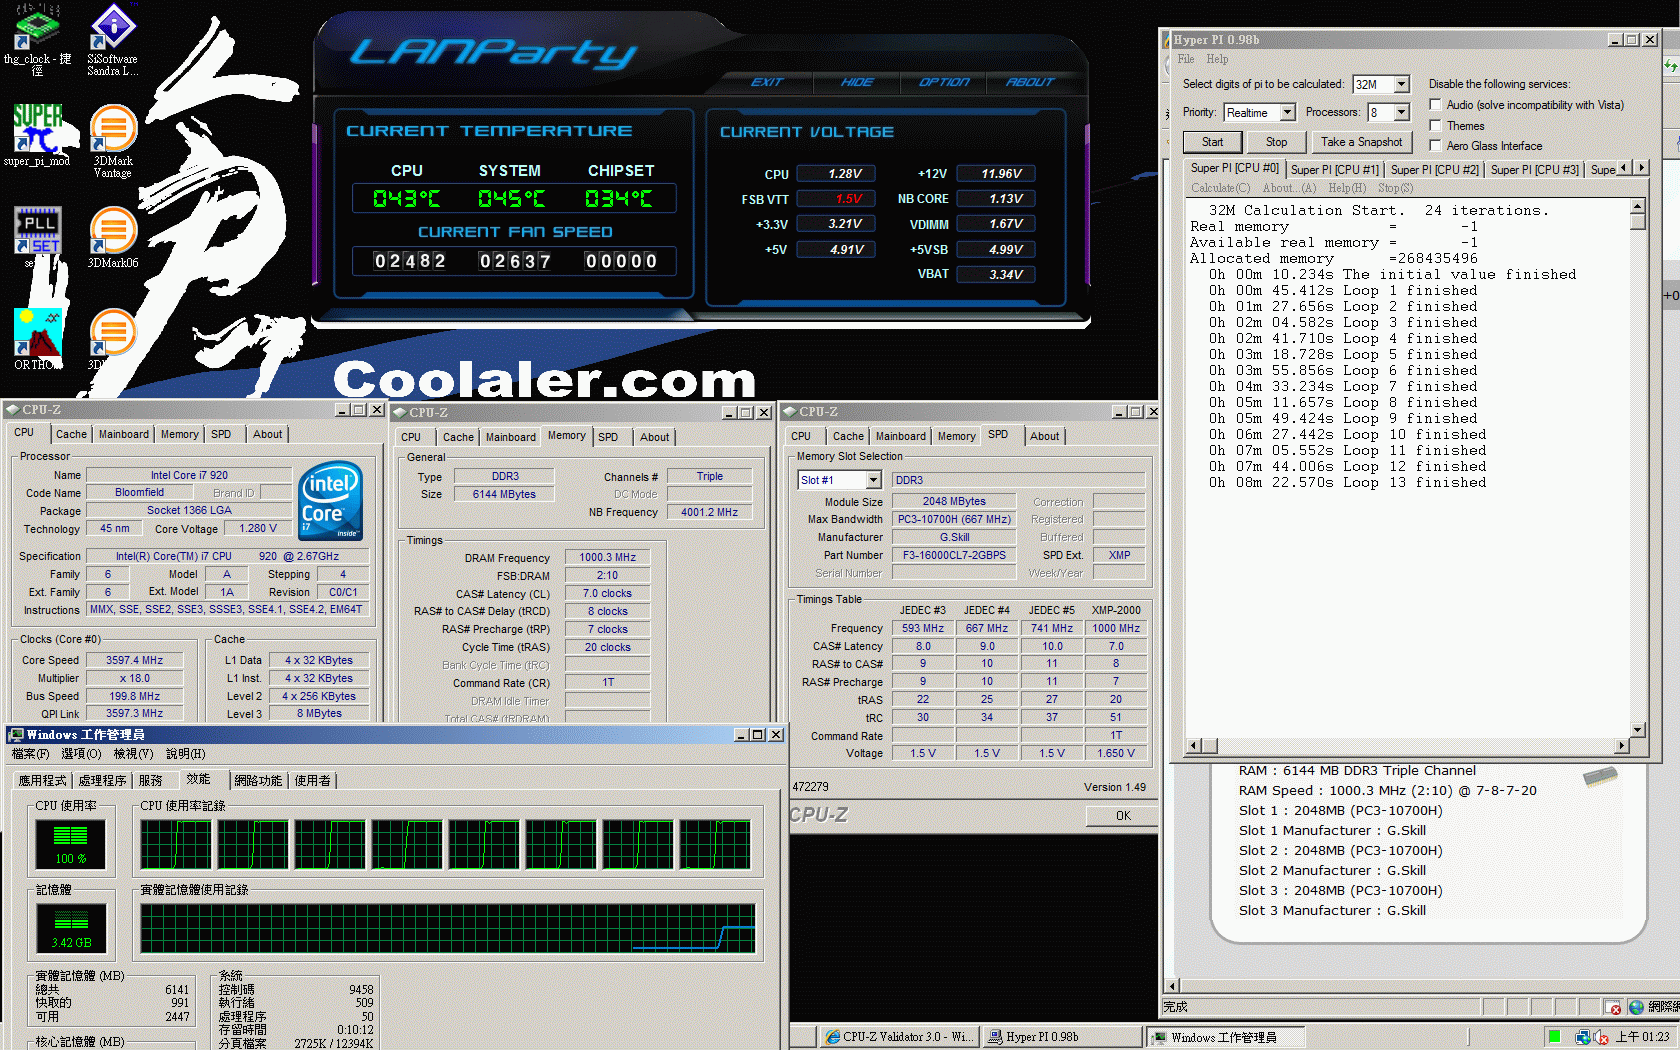Click CPU-Z Validator Internet Explorer taskbar icon
1680x1050 pixels.
tap(833, 1037)
